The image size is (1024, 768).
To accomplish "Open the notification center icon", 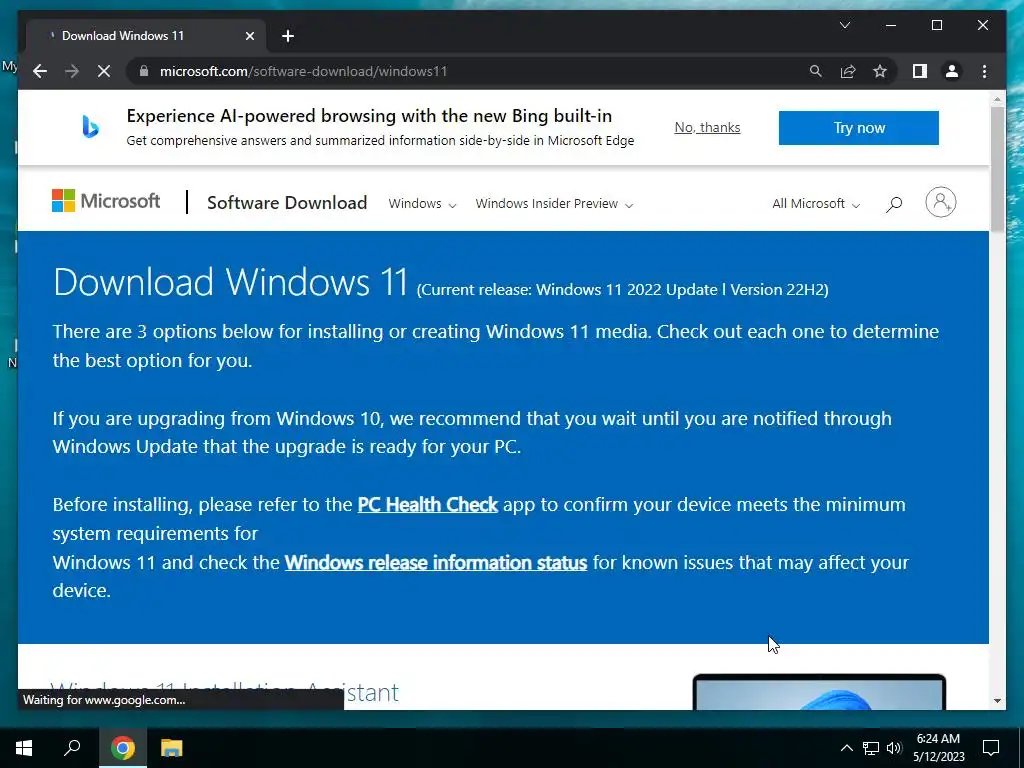I will pos(991,748).
